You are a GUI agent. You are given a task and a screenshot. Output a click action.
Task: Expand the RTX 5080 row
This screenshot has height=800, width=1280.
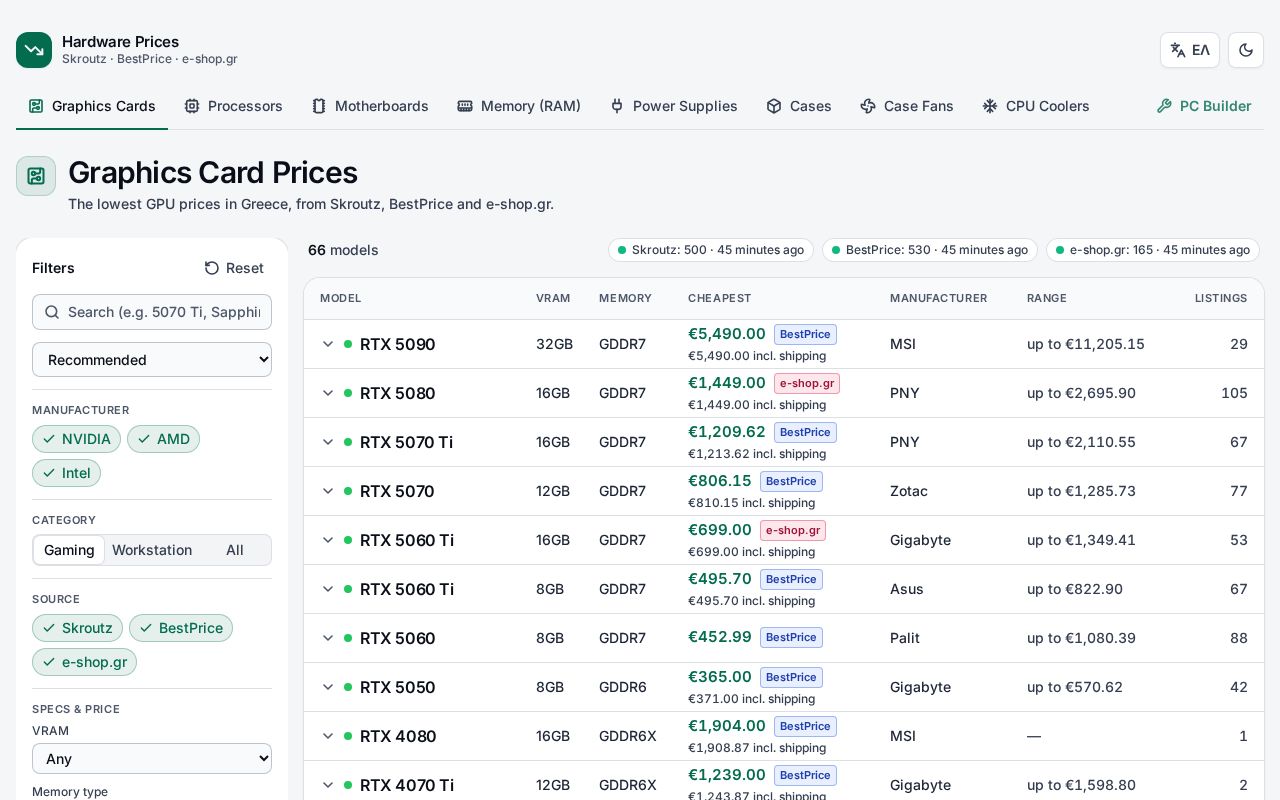coord(327,393)
